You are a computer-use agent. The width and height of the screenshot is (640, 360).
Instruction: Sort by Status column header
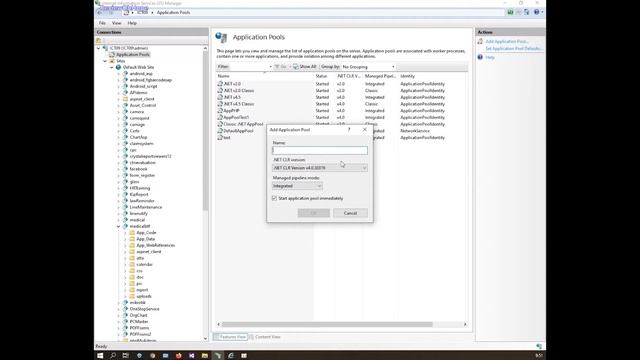321,76
